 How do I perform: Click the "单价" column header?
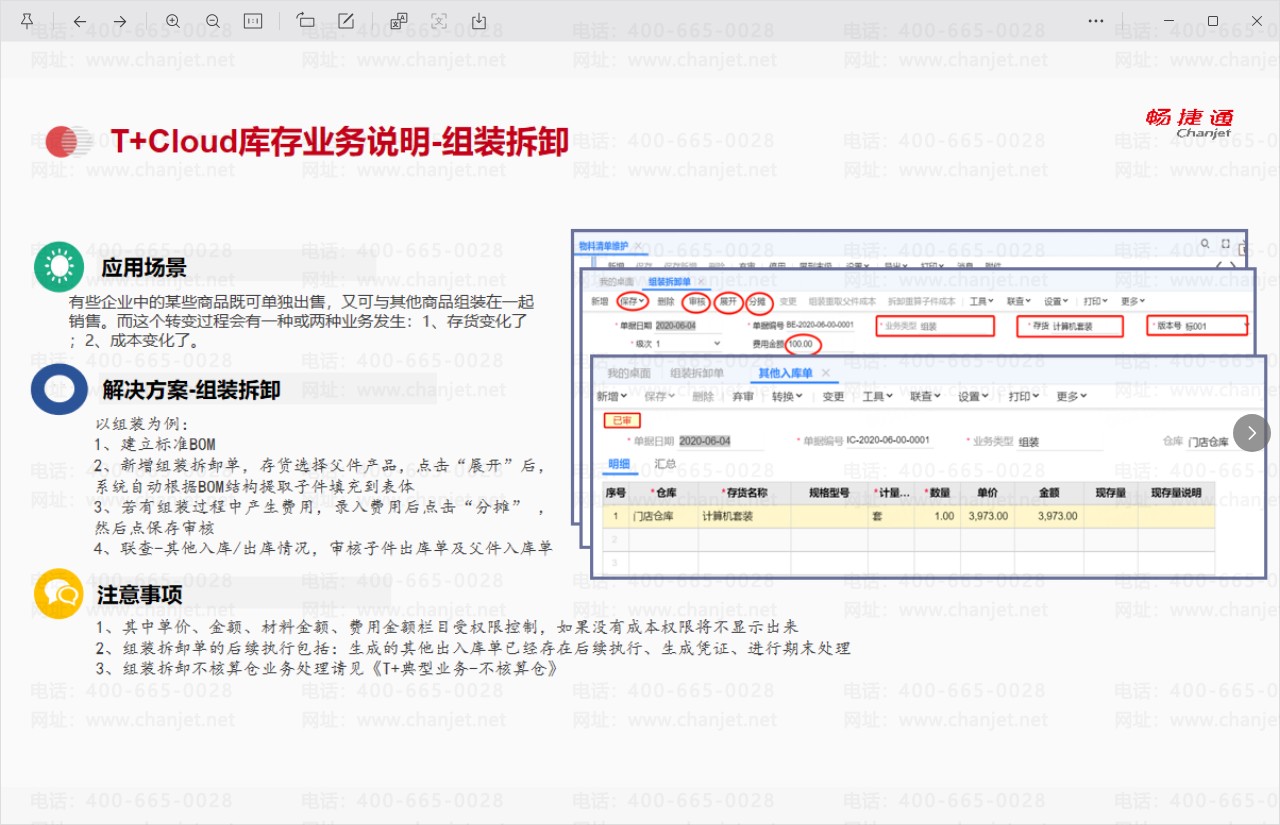click(x=988, y=493)
